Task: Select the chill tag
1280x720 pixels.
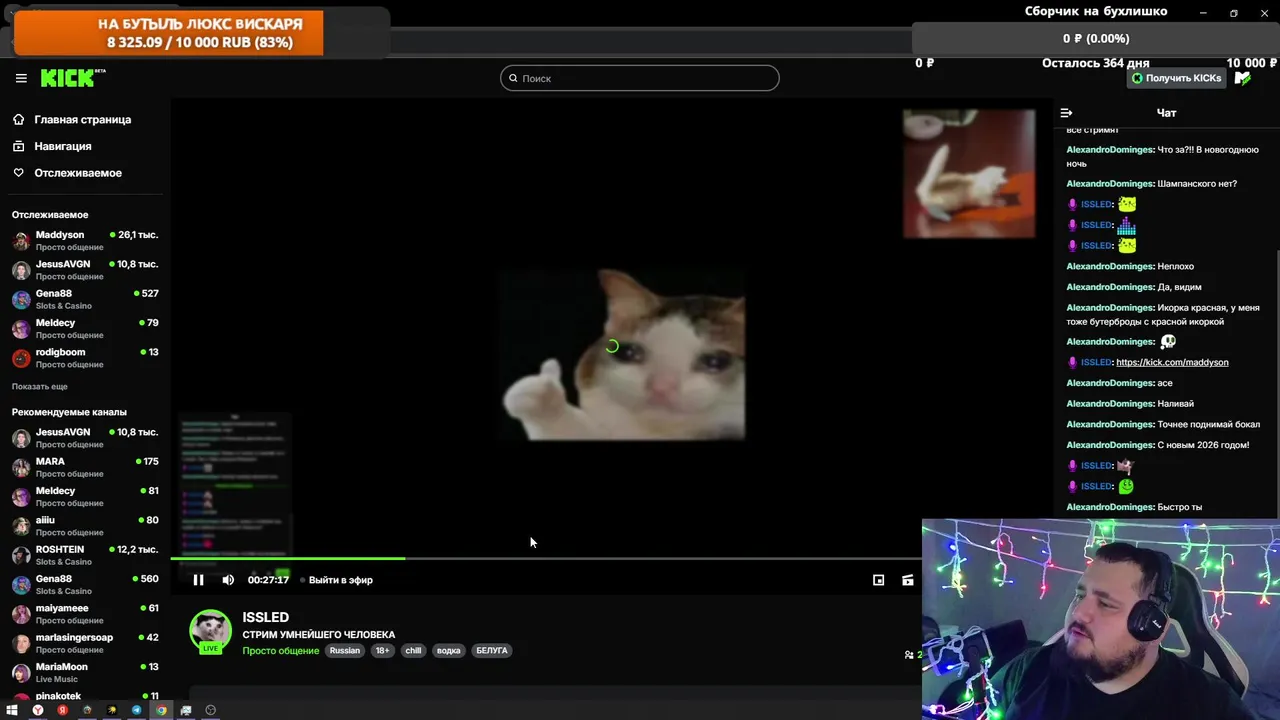Action: (x=413, y=650)
